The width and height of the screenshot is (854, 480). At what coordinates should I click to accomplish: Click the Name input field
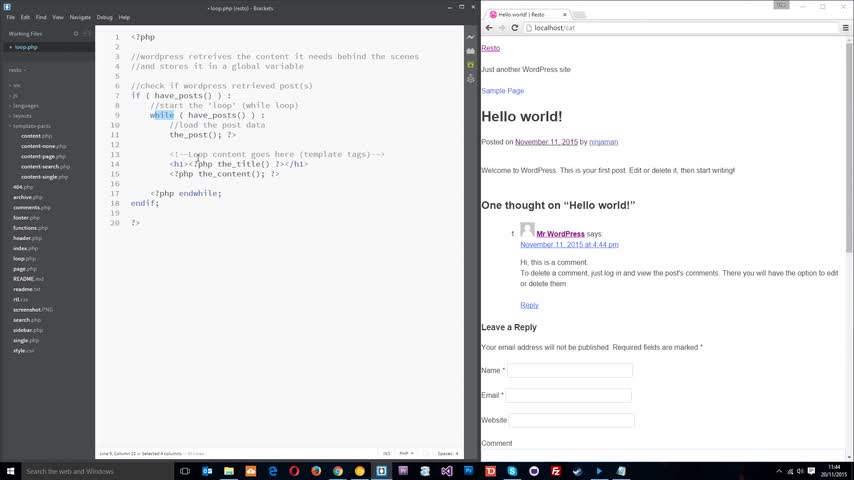coord(570,370)
